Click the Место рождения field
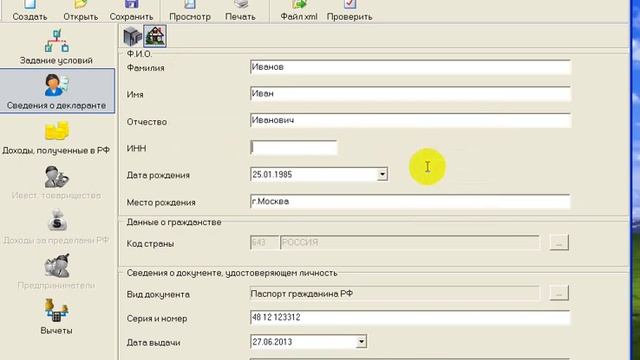The width and height of the screenshot is (640, 360). click(410, 201)
